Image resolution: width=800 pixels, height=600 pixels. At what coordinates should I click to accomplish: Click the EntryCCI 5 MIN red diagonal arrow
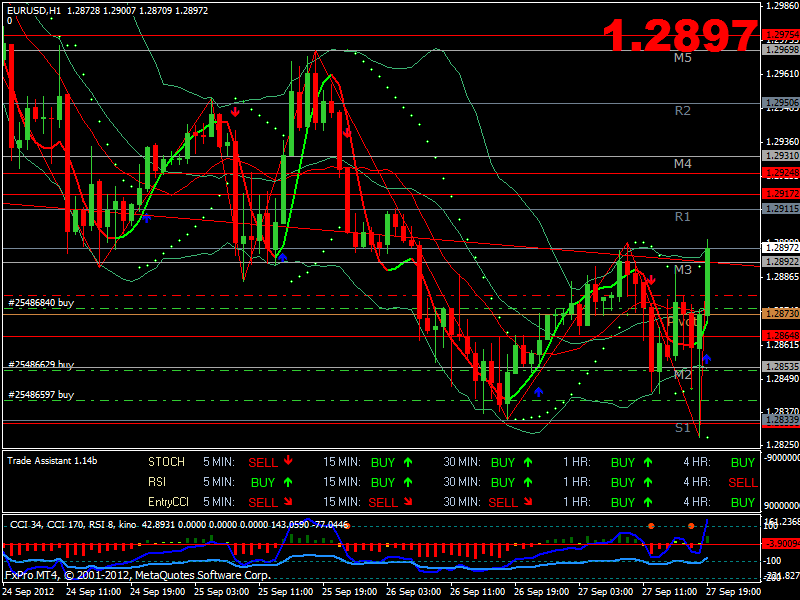pyautogui.click(x=288, y=502)
